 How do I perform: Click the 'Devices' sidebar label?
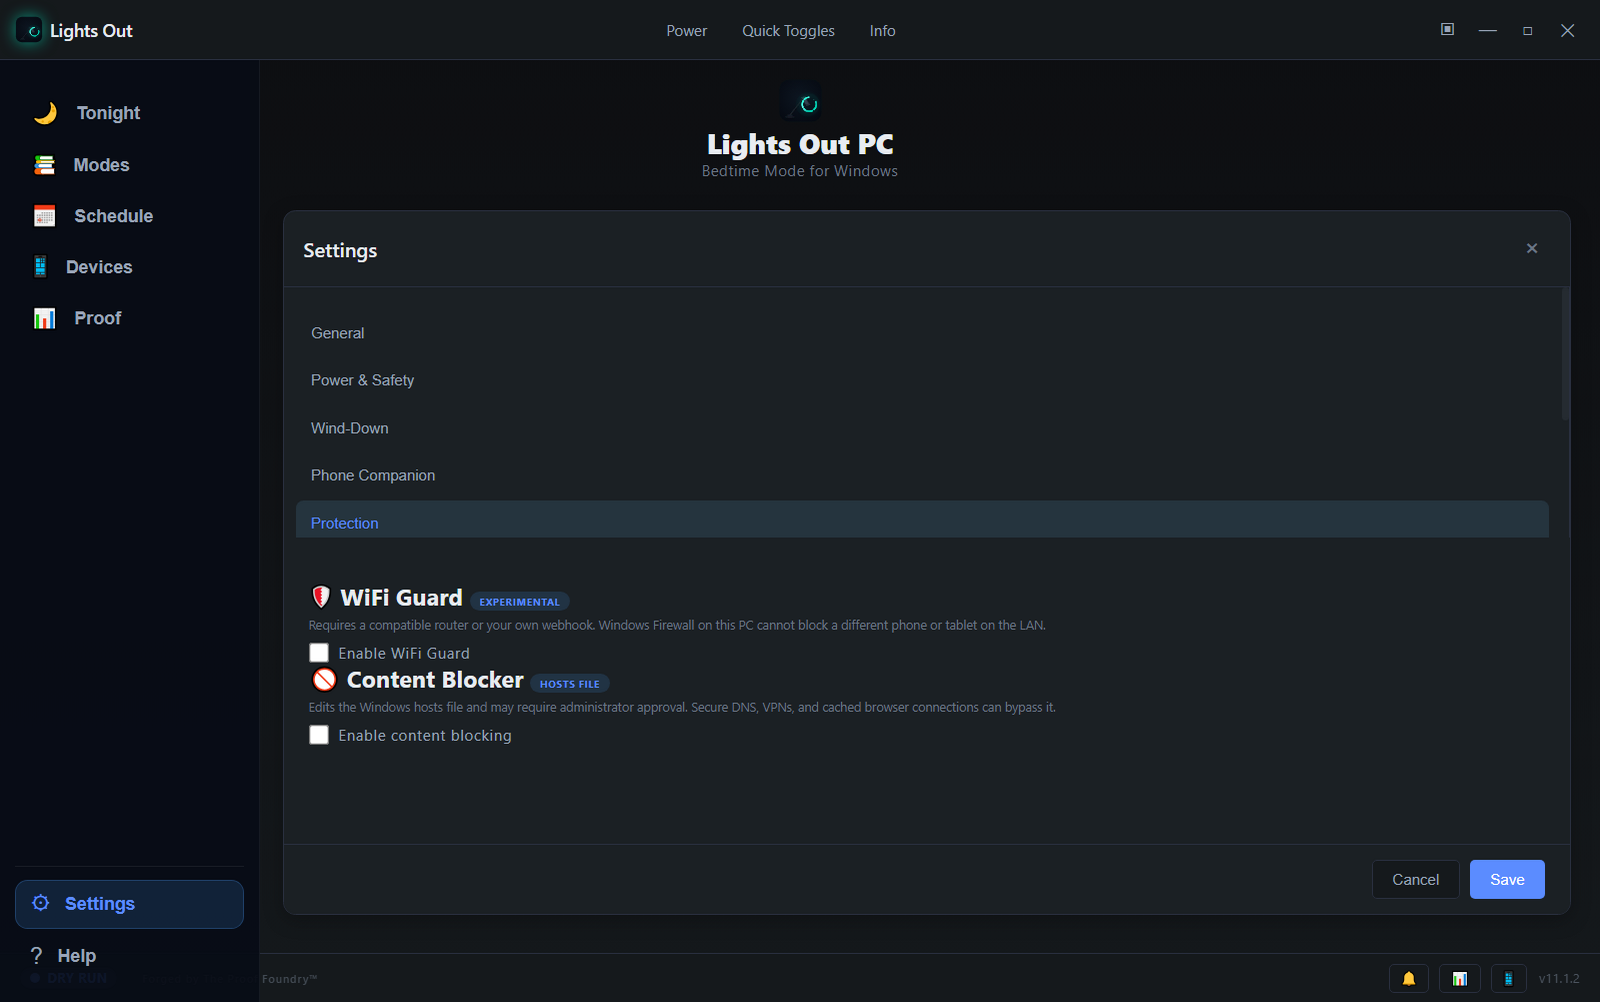pos(99,267)
